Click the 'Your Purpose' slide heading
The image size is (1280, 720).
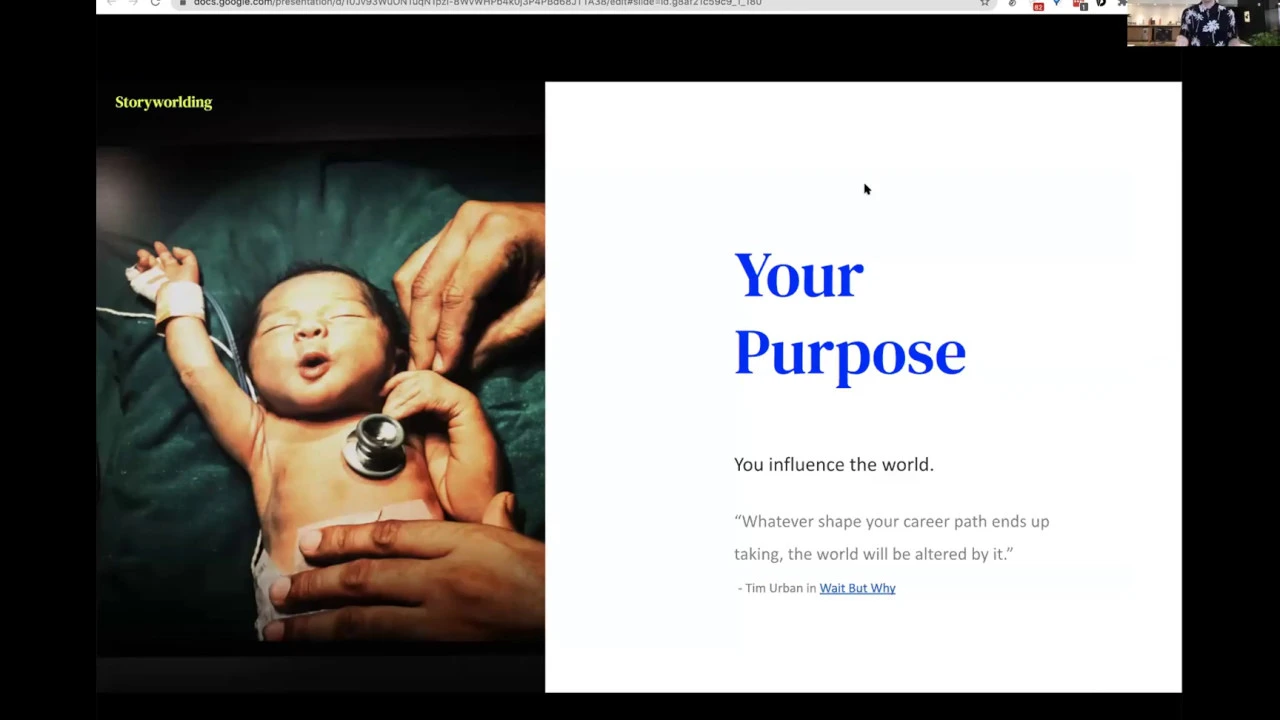click(x=849, y=314)
